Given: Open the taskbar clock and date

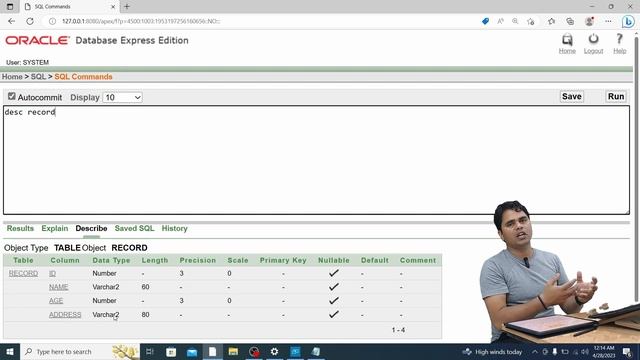Looking at the screenshot, I should point(604,351).
